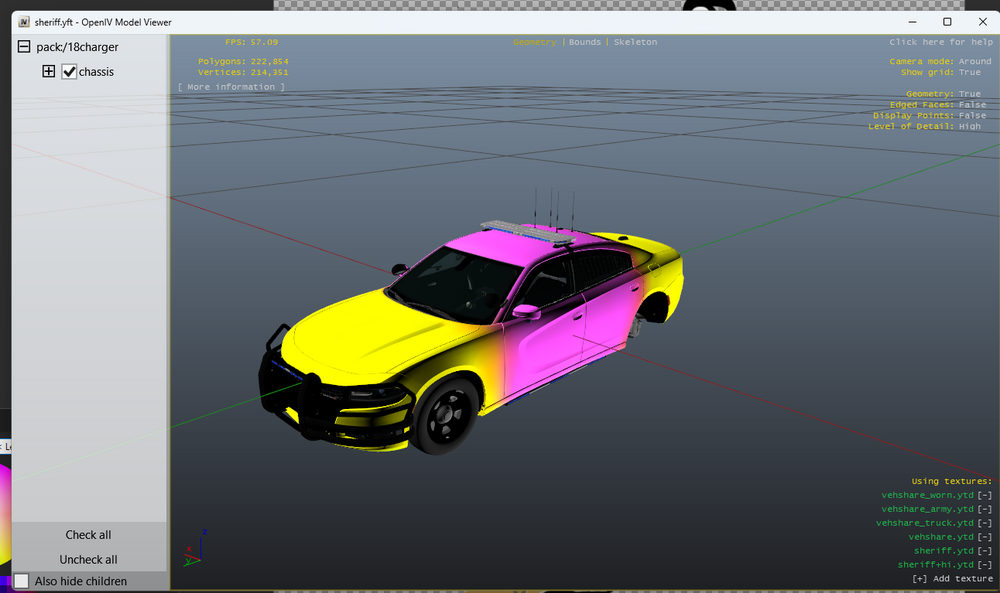
Task: Close the OpenIV Model Viewer window
Action: point(982,22)
